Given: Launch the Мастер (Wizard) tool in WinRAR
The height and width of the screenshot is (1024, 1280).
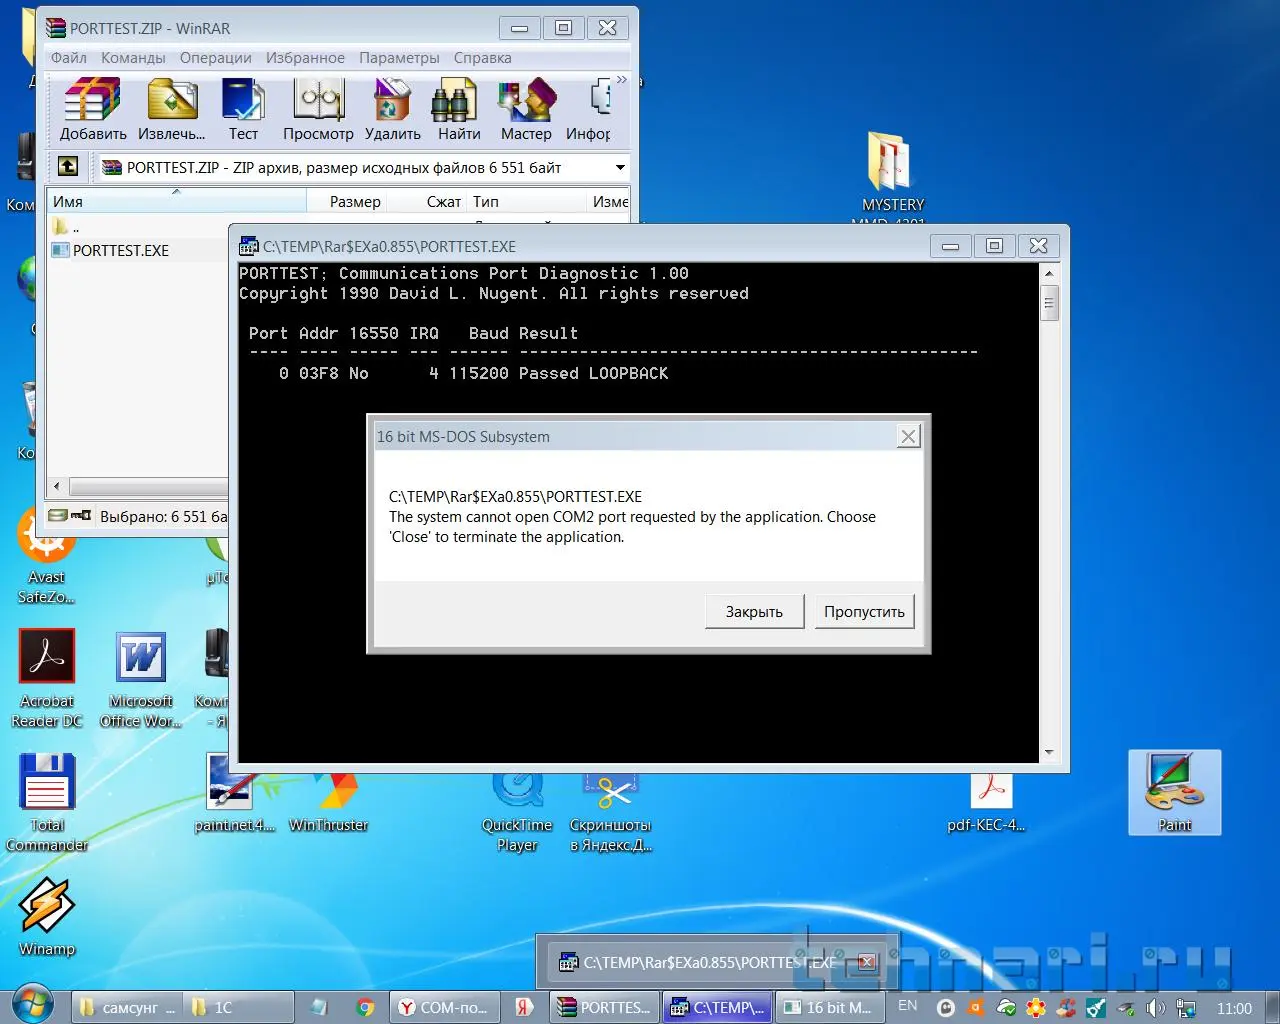Looking at the screenshot, I should tap(526, 110).
